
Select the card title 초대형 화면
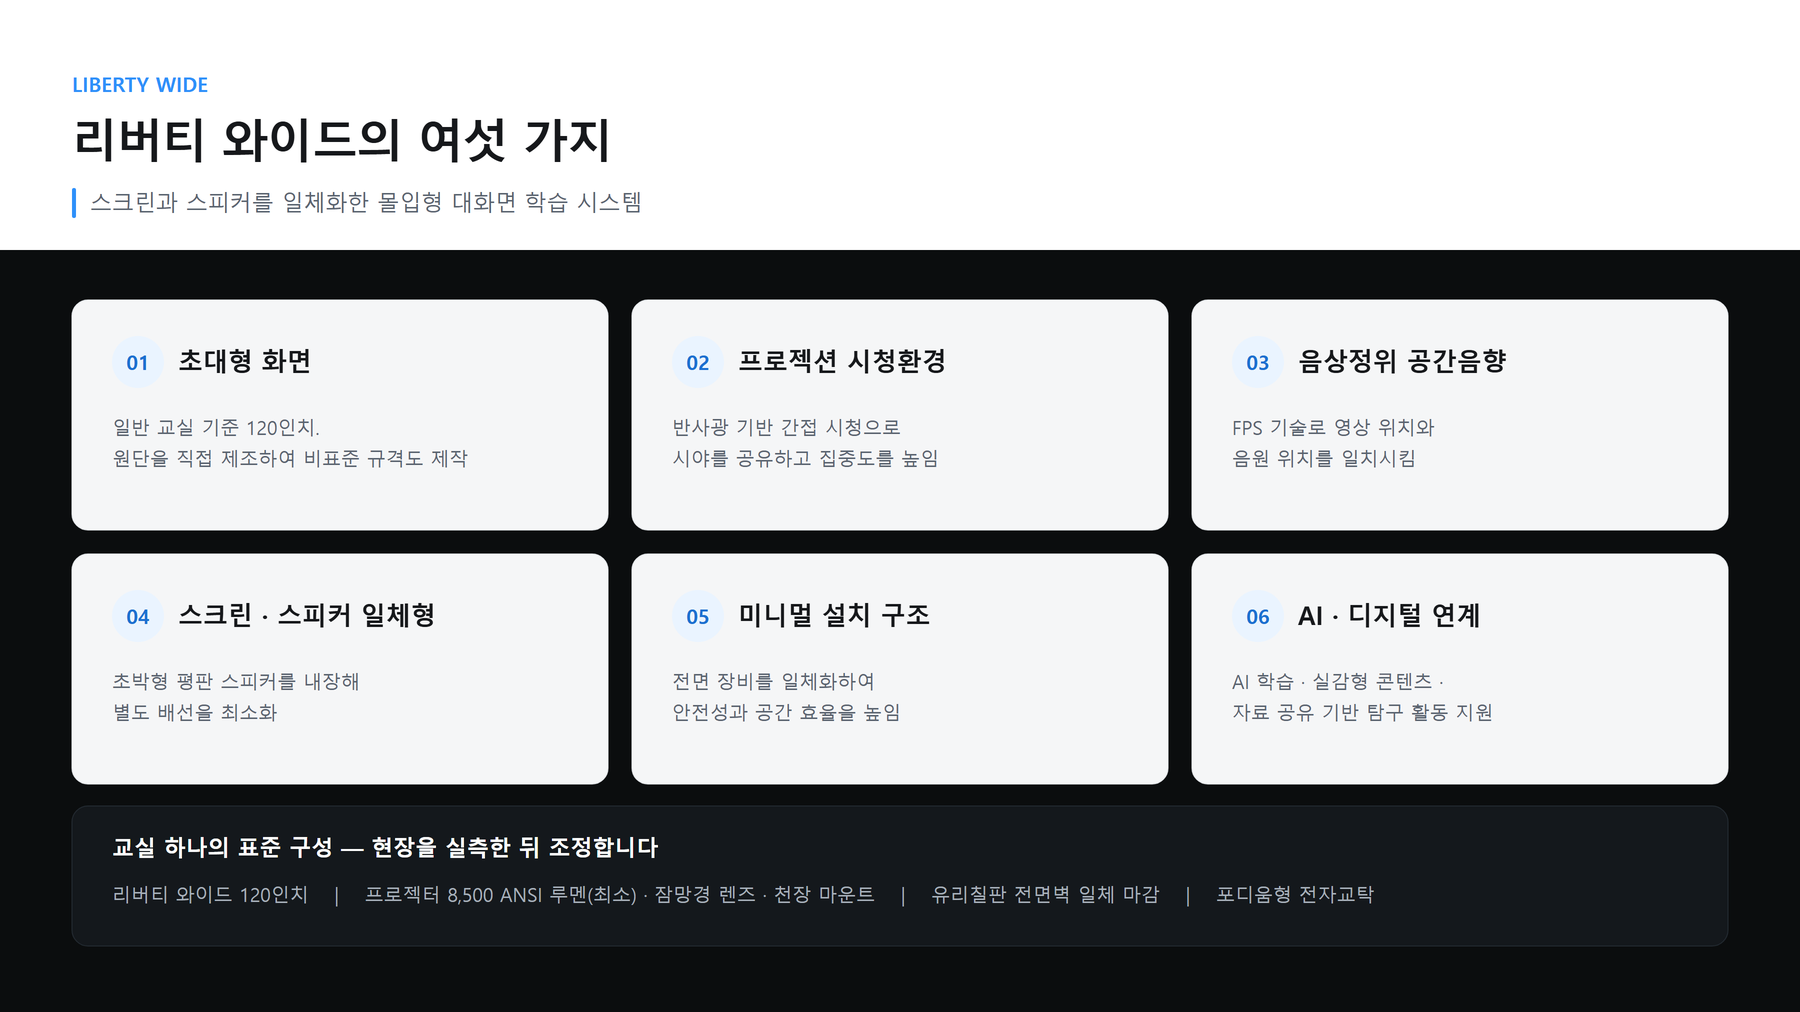(x=245, y=361)
